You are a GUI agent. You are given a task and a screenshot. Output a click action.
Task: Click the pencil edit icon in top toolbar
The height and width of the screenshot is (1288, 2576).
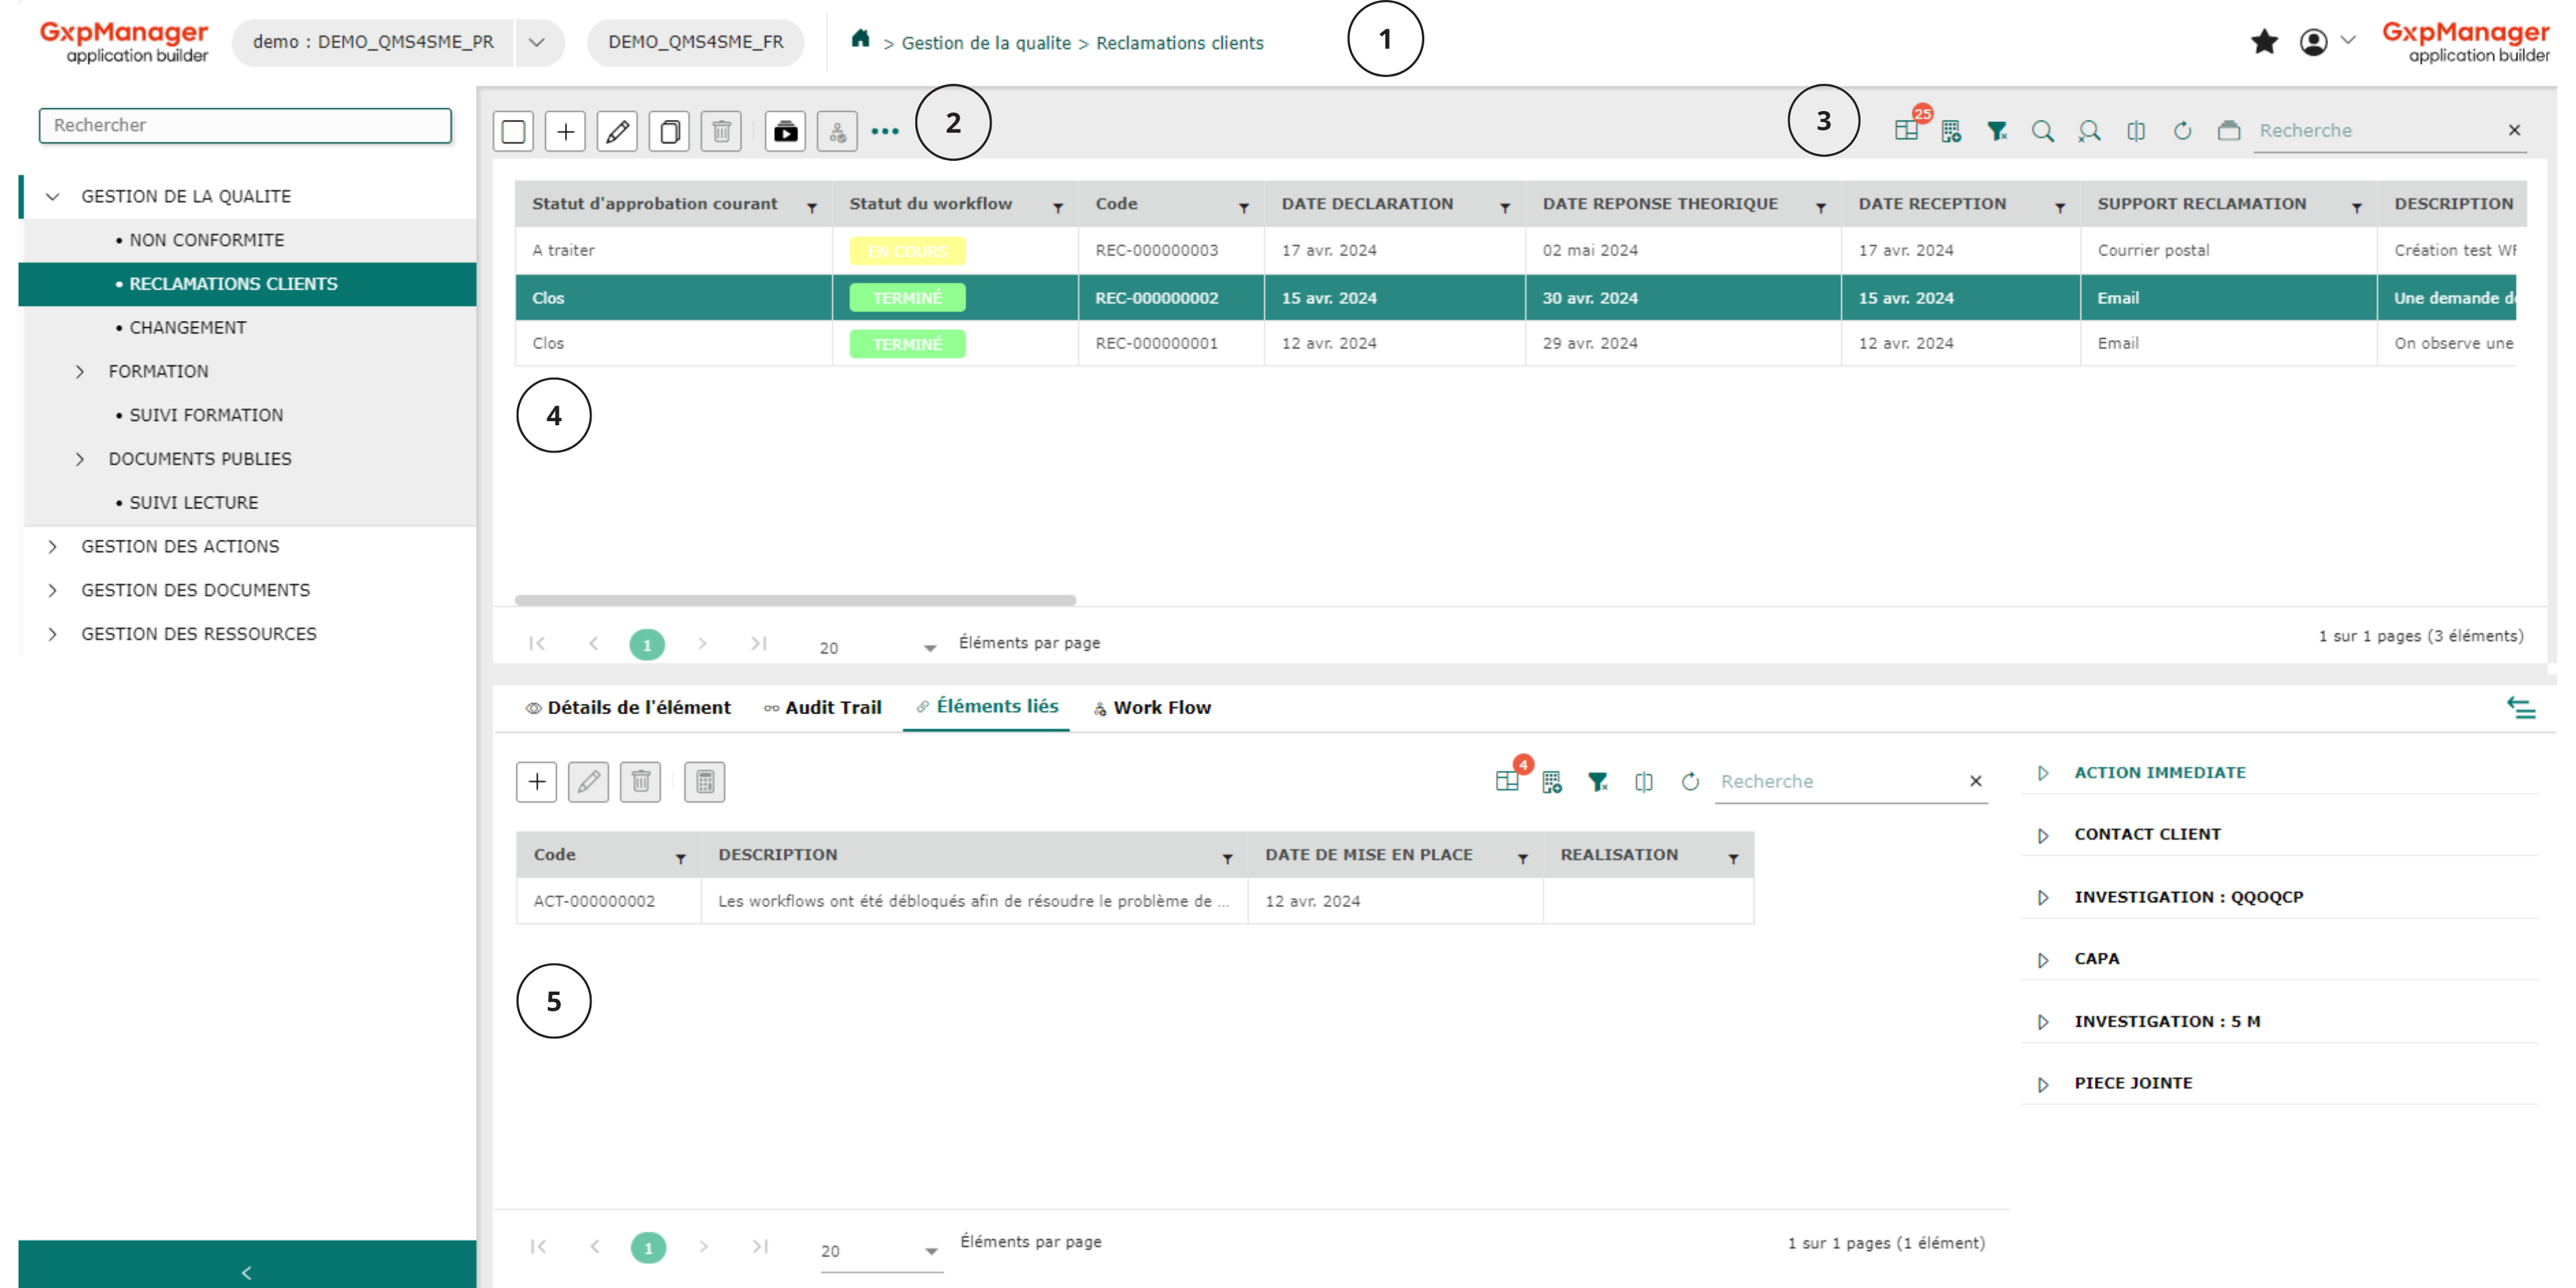617,131
